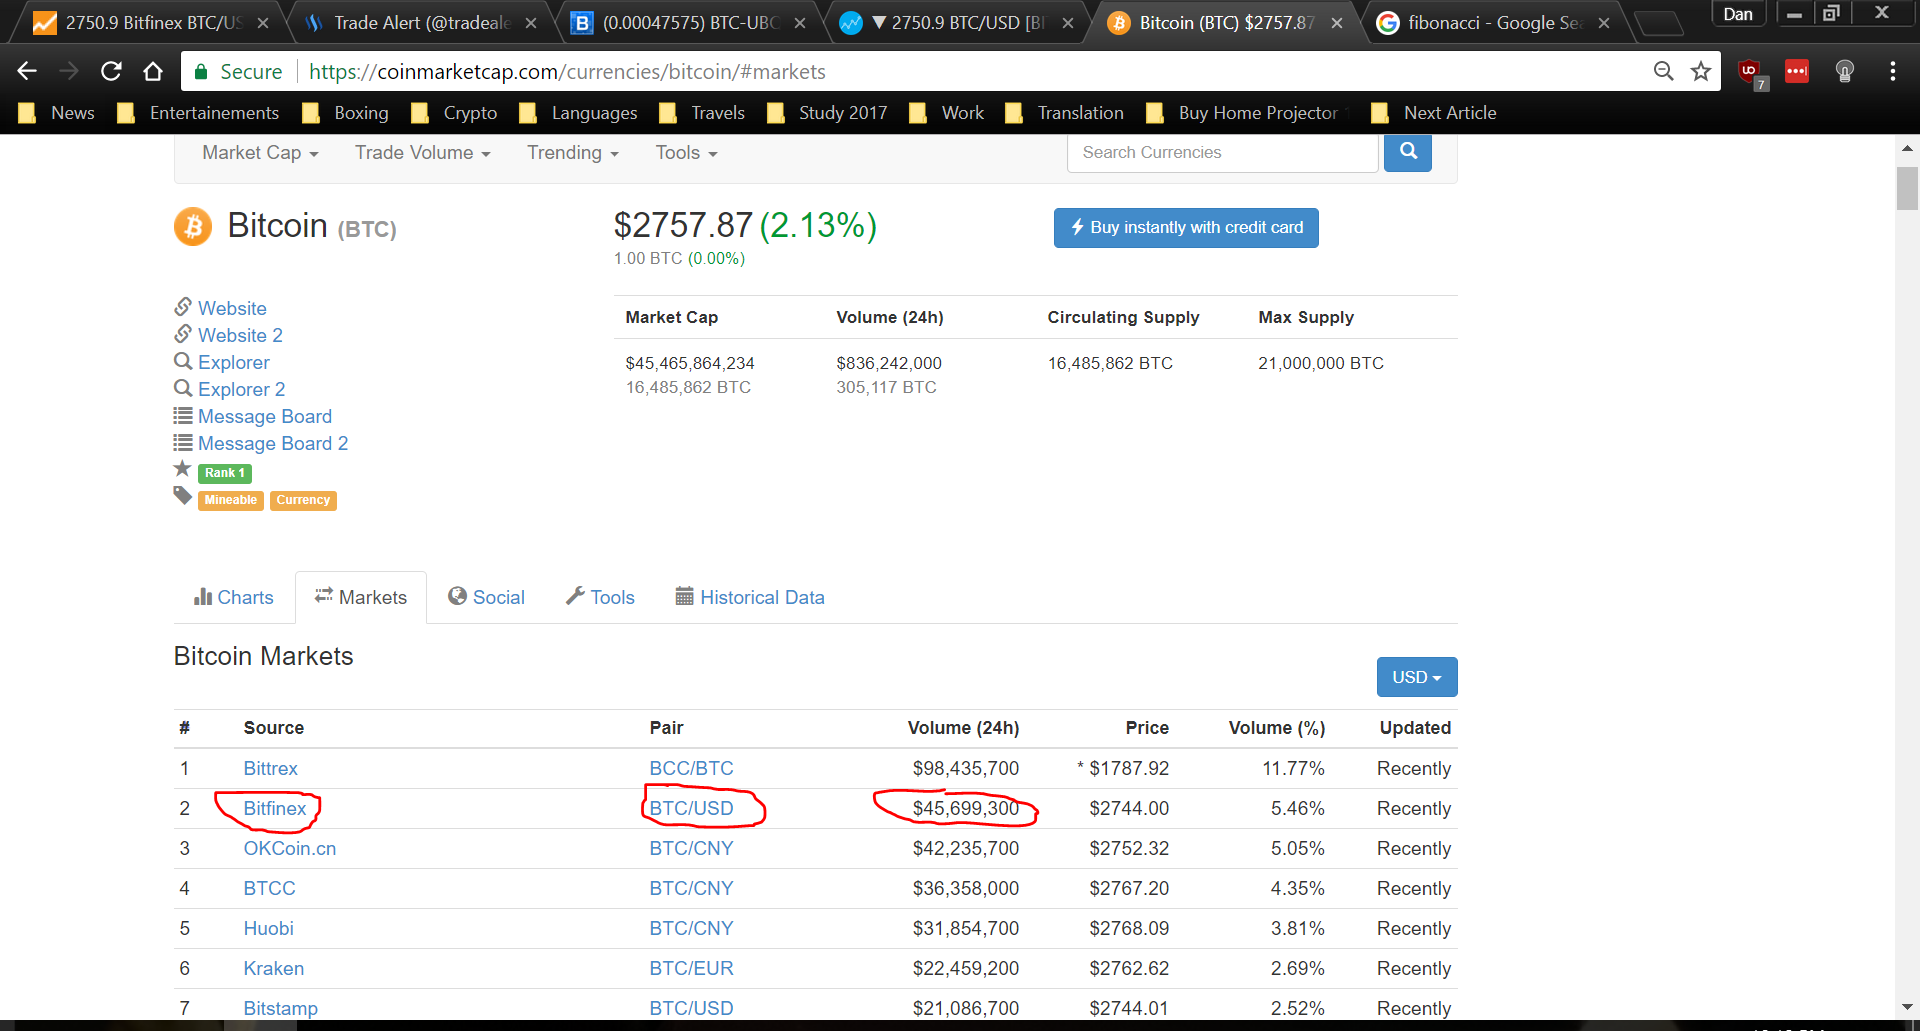Open the Message Board link
Viewport: 1920px width, 1031px height.
click(x=265, y=416)
